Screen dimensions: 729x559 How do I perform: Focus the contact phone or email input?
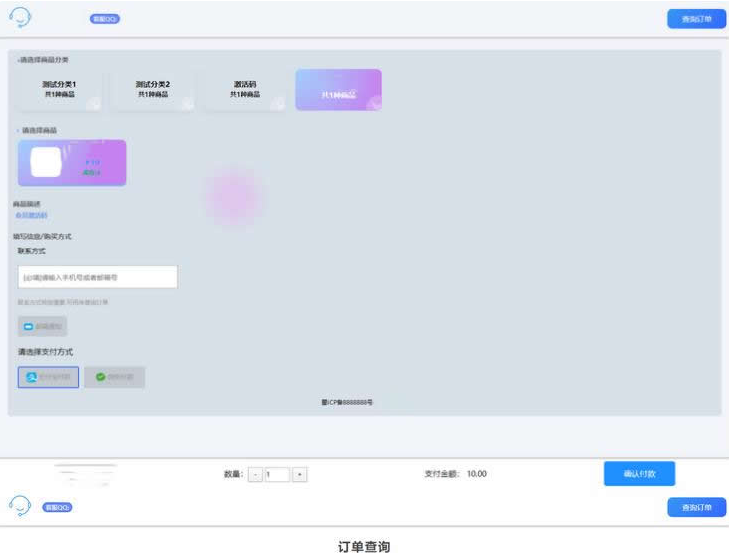(x=98, y=277)
